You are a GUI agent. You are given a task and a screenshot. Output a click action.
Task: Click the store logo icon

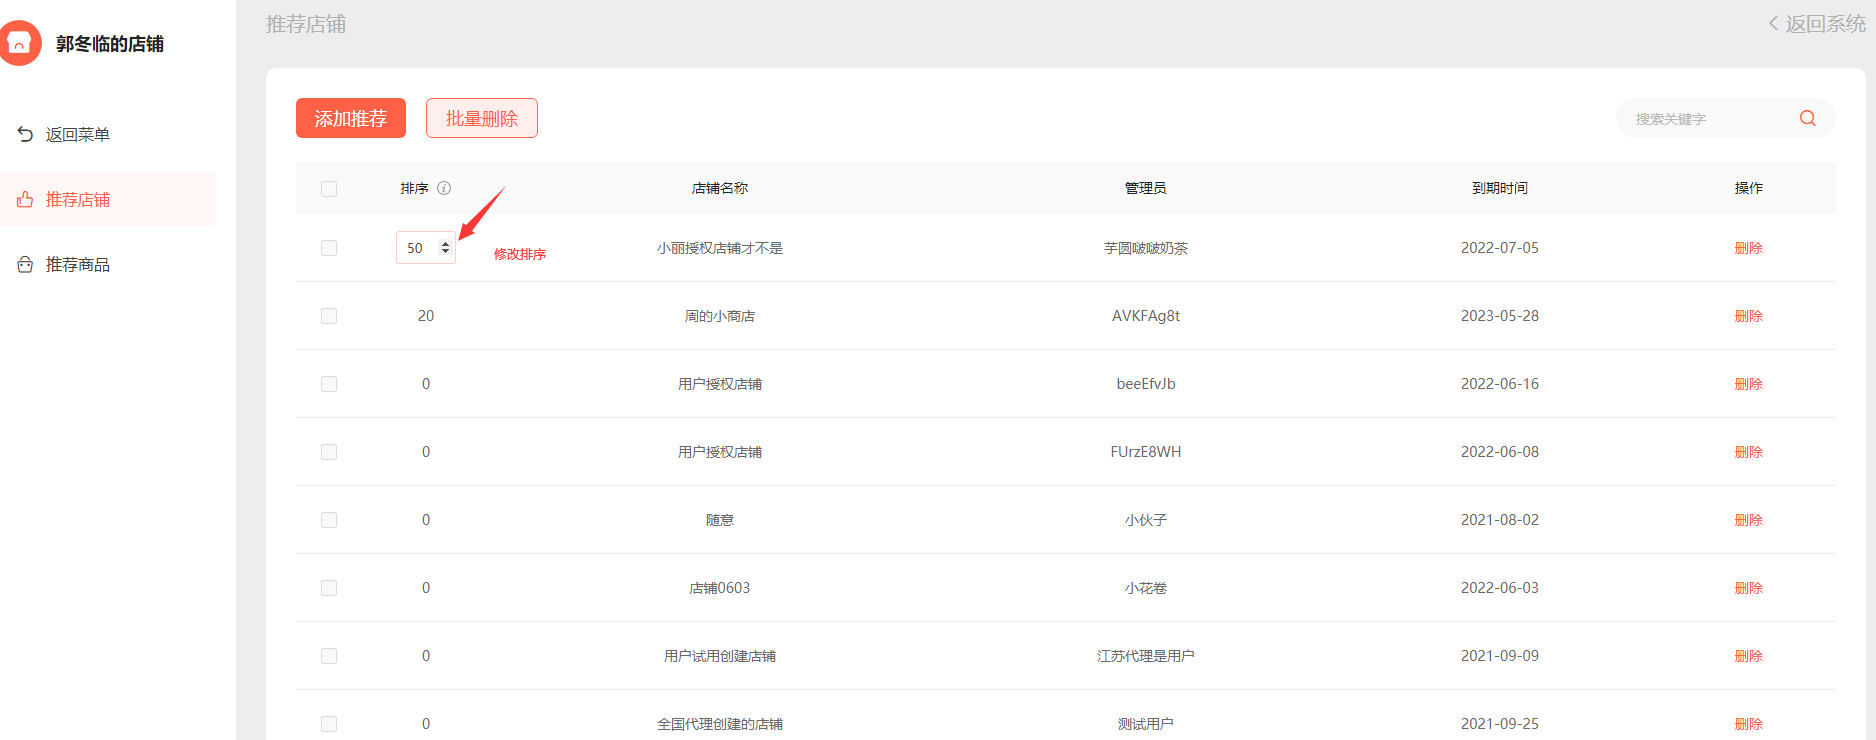(19, 43)
